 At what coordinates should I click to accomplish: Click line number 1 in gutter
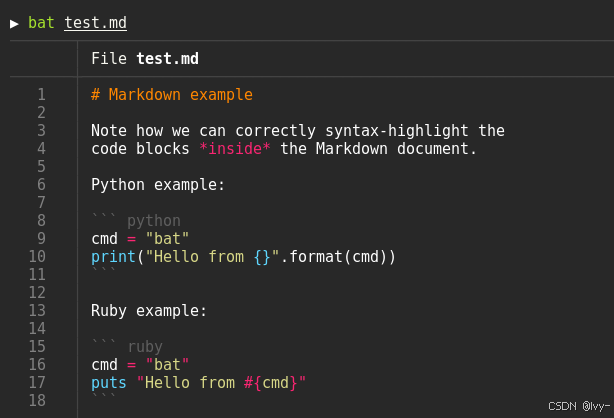42,95
